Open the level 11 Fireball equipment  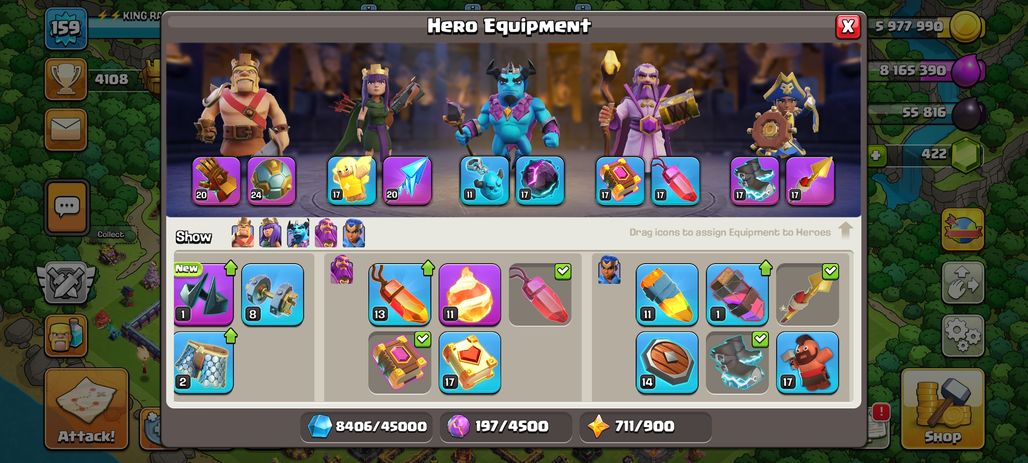[x=469, y=294]
